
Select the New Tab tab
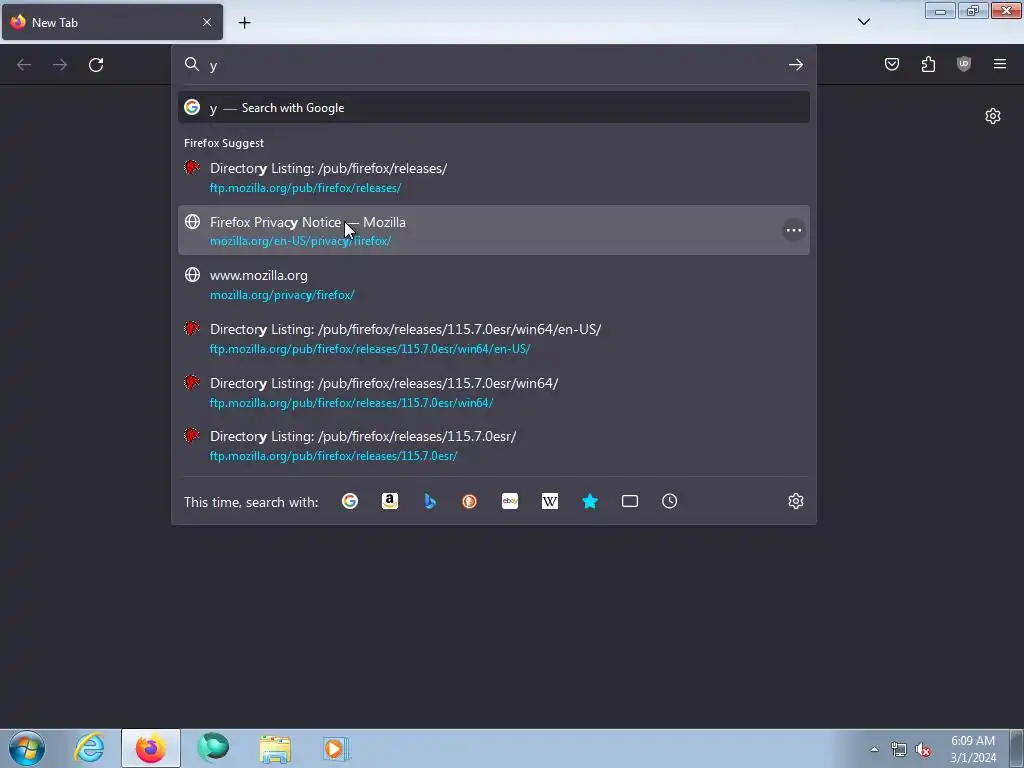pos(112,22)
